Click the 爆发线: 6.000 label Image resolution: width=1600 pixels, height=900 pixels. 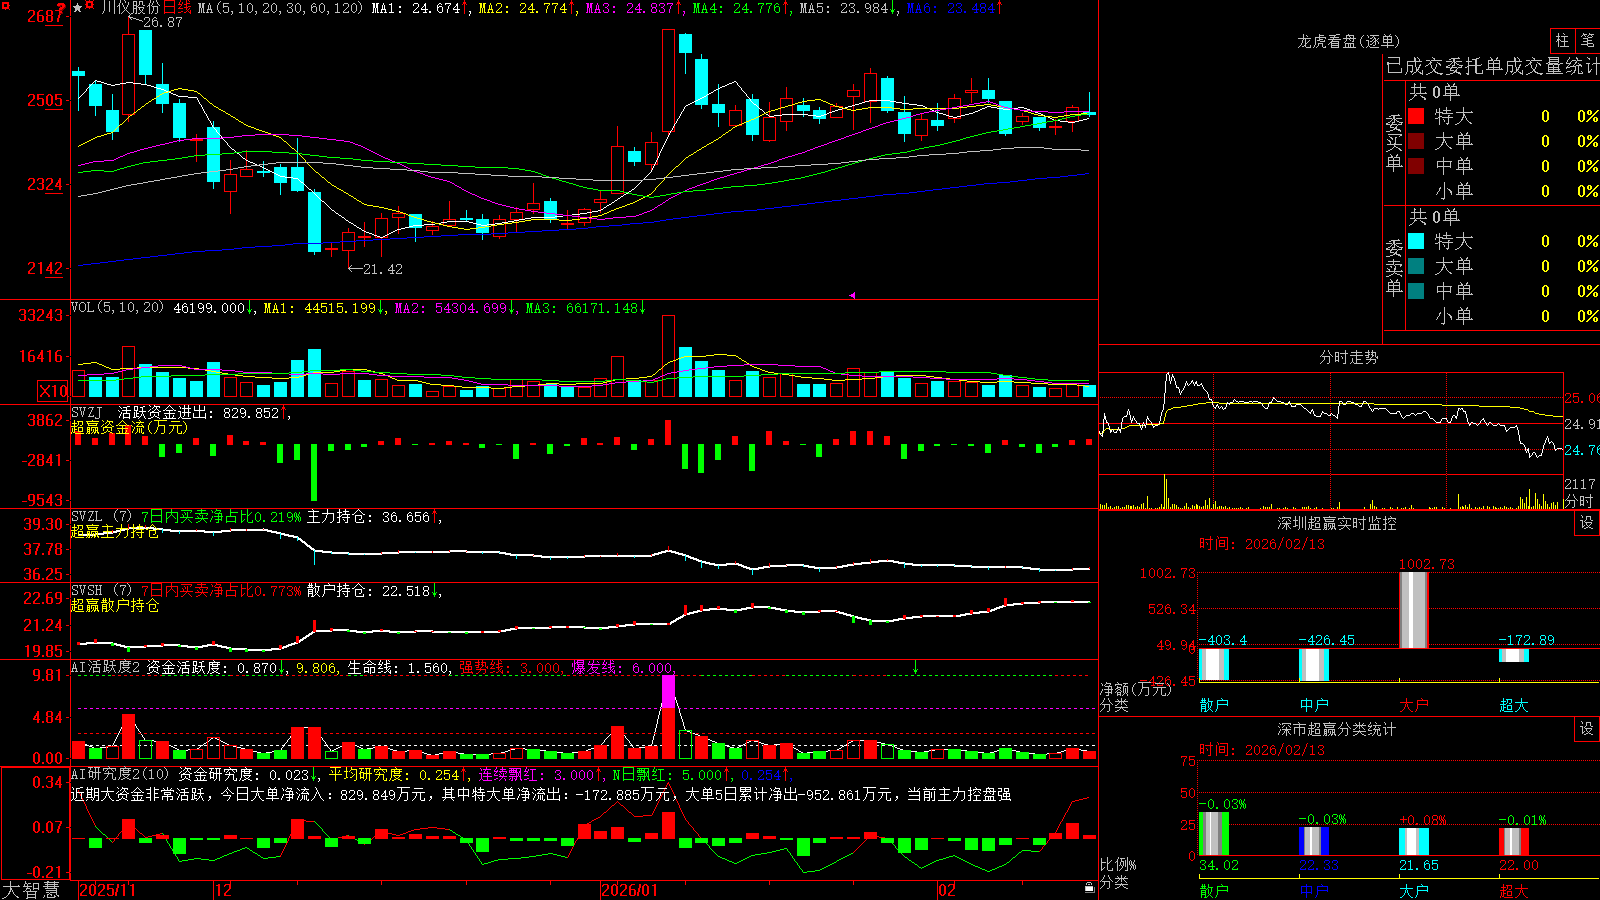(x=622, y=667)
